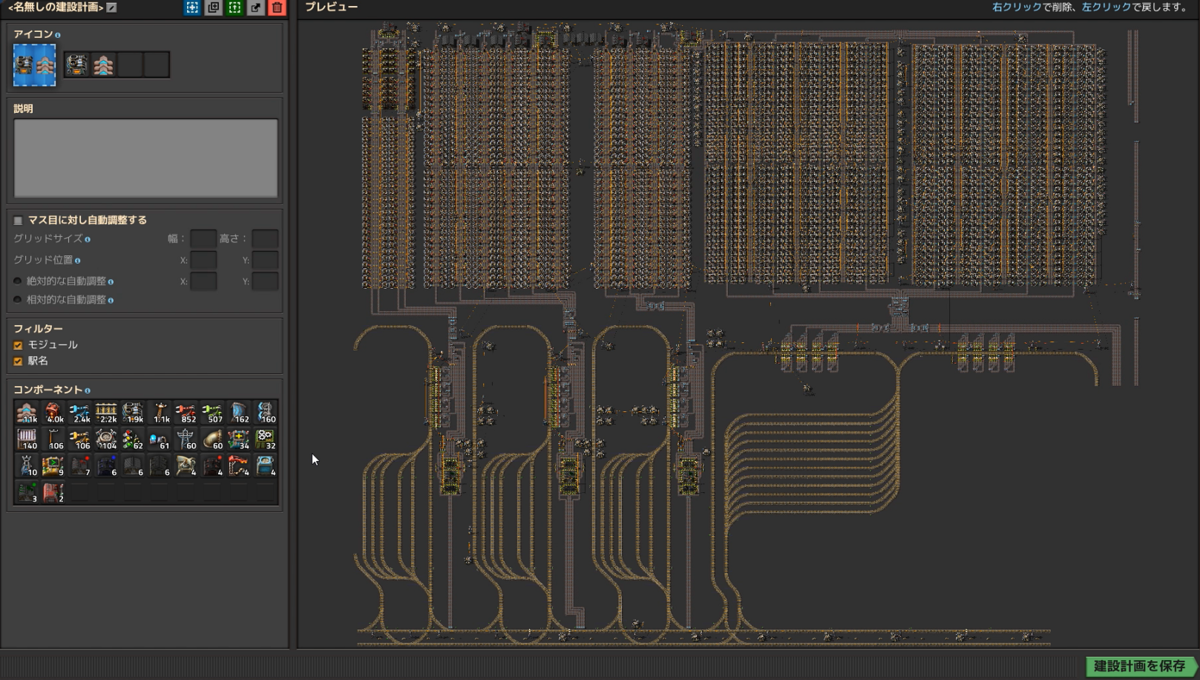The height and width of the screenshot is (680, 1200).
Task: Click info icon beside グリッドサイズ
Action: click(88, 239)
